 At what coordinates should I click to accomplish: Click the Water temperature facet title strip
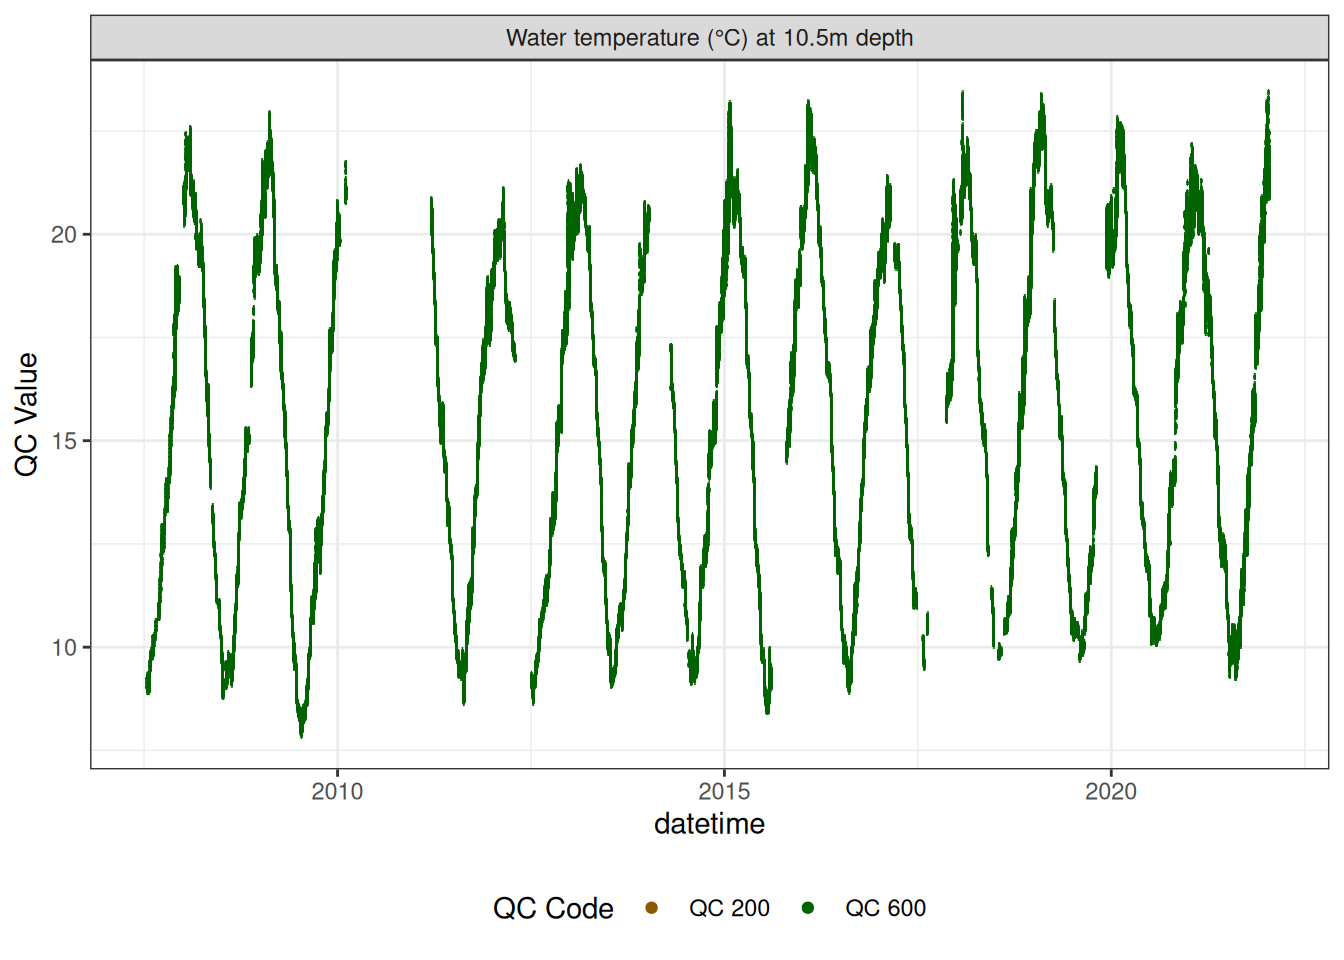pyautogui.click(x=709, y=38)
